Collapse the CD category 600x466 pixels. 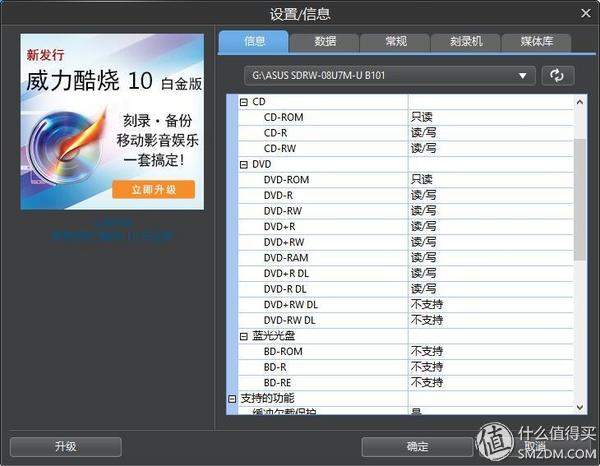[243, 102]
